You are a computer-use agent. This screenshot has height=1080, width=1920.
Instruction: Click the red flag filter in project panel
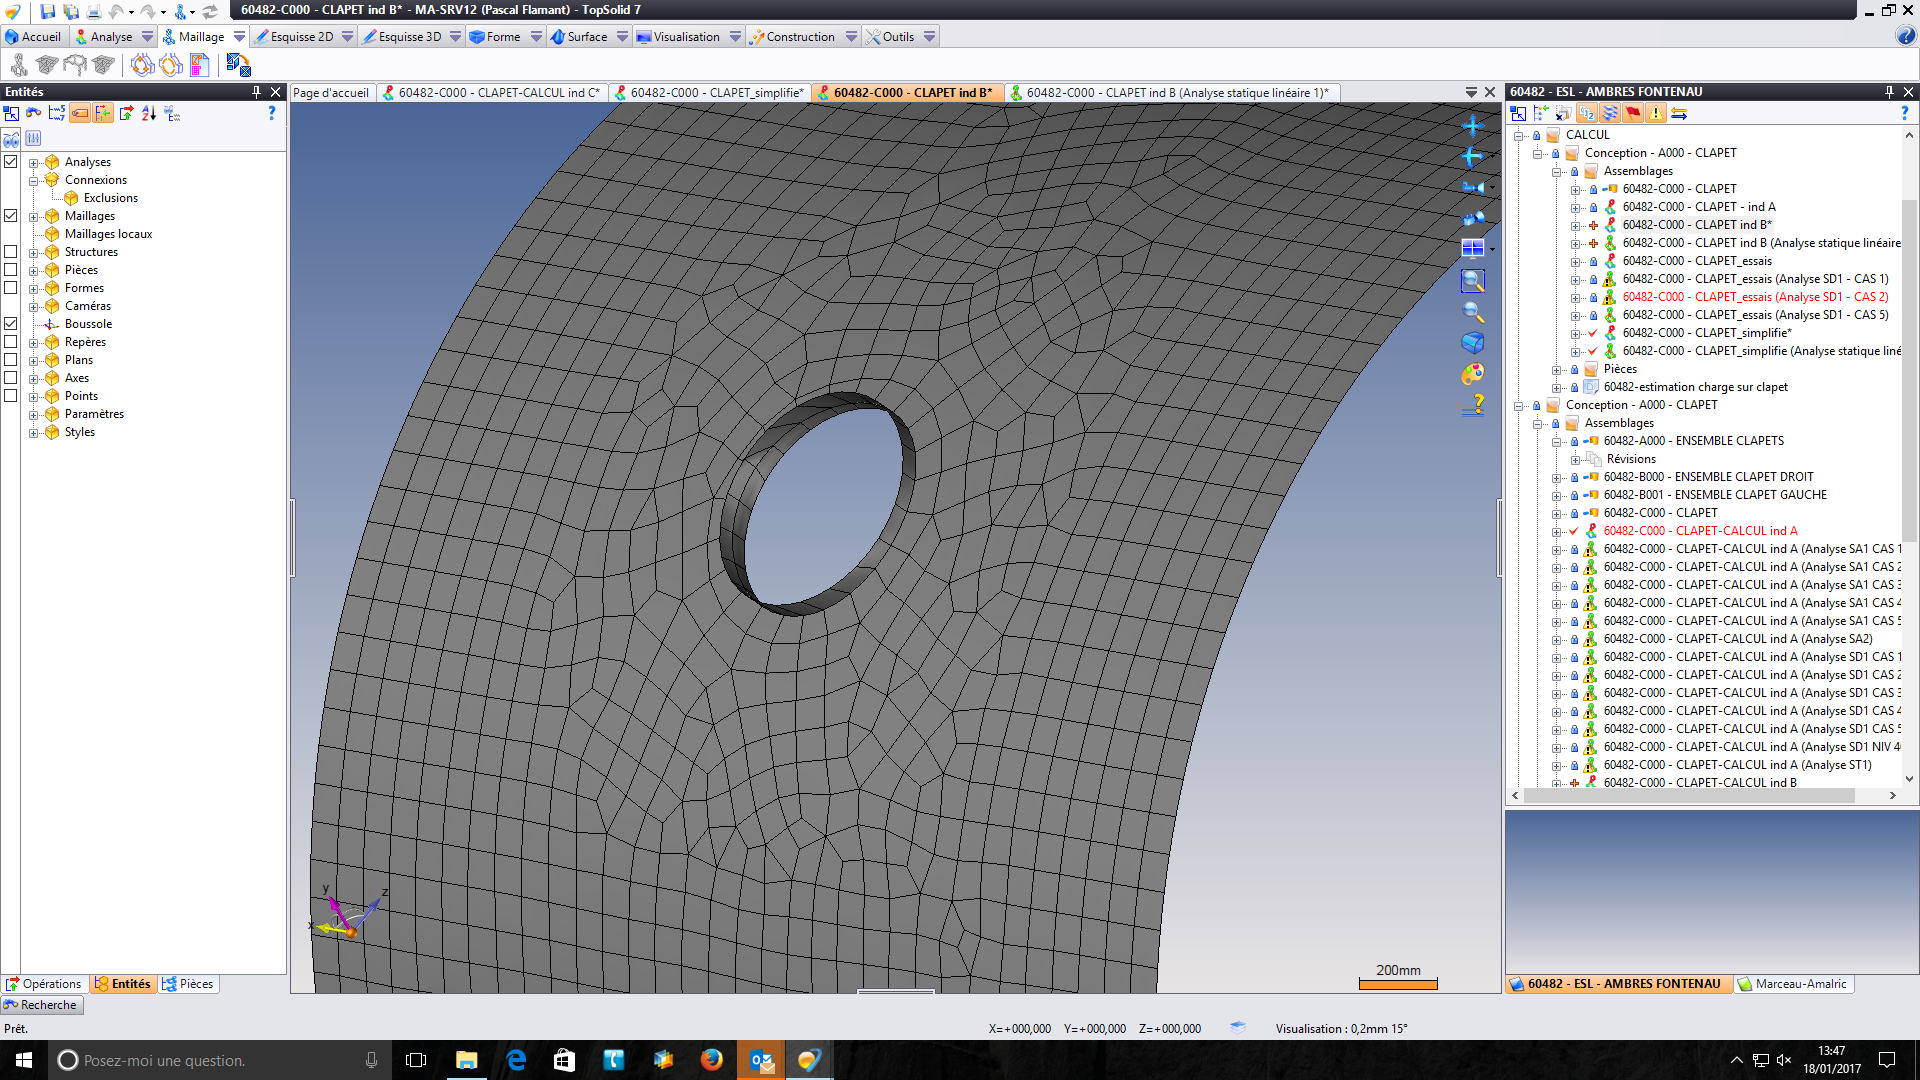click(1632, 113)
